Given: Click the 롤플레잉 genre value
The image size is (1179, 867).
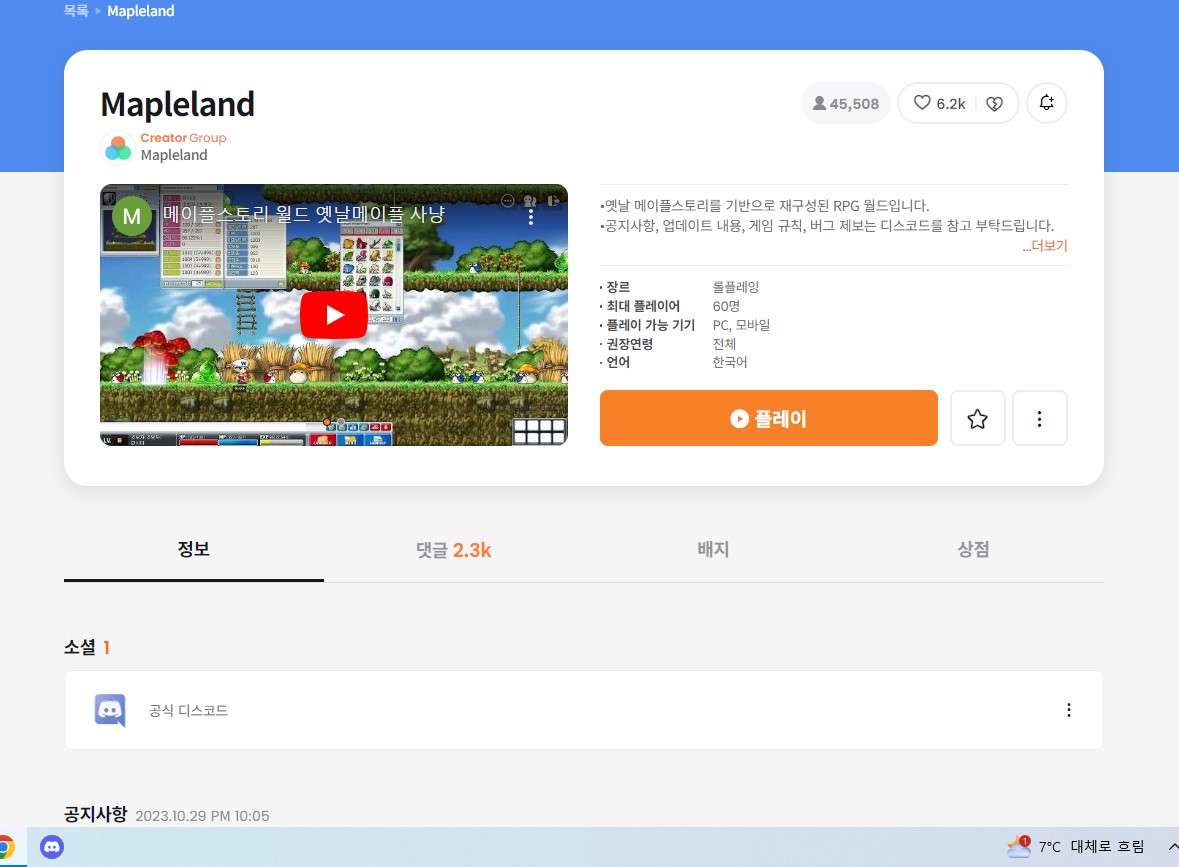Looking at the screenshot, I should [736, 287].
